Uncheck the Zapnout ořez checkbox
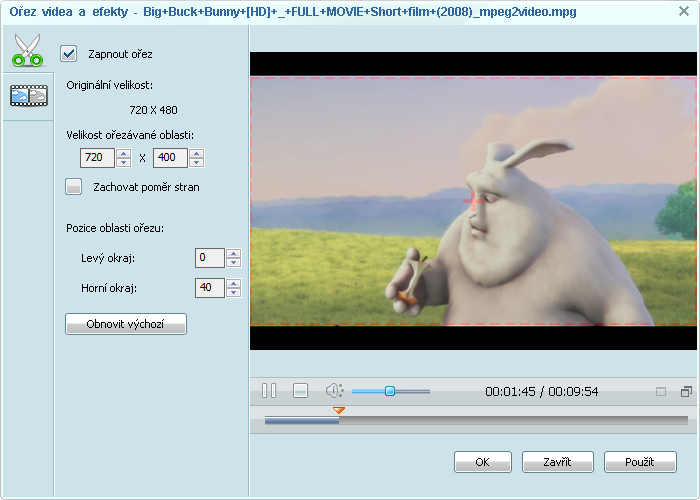Image resolution: width=700 pixels, height=500 pixels. point(69,54)
